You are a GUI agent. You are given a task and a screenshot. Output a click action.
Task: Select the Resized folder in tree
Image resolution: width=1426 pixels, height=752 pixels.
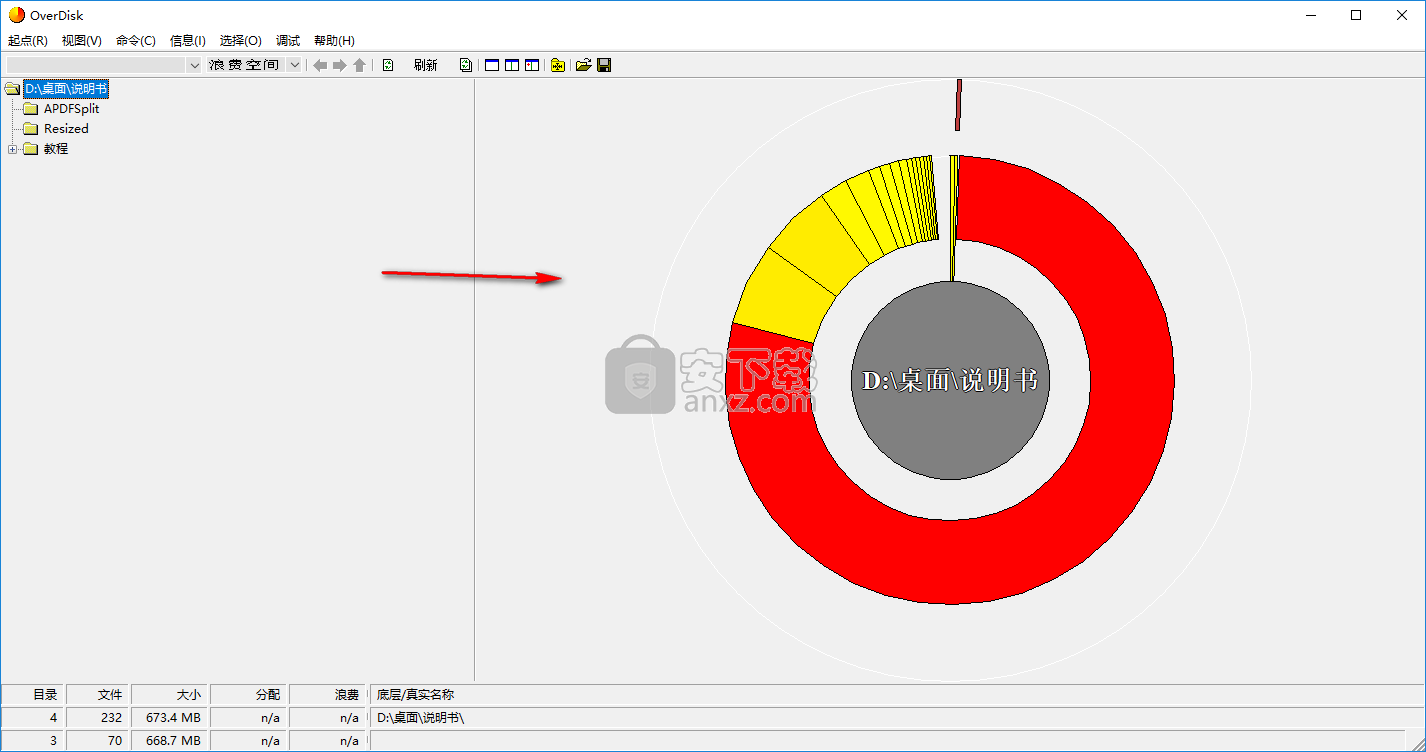tap(66, 129)
